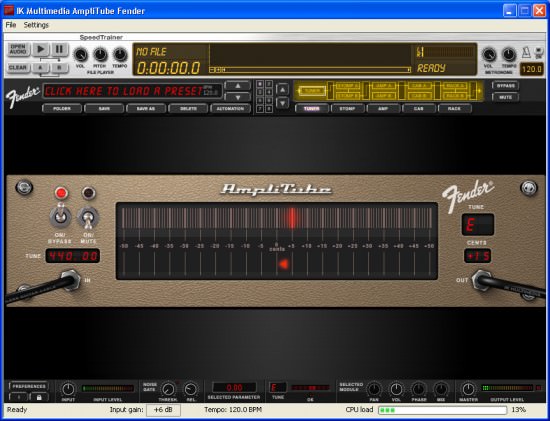Adjust noise gate REL knob
The height and width of the screenshot is (421, 550).
[191, 389]
